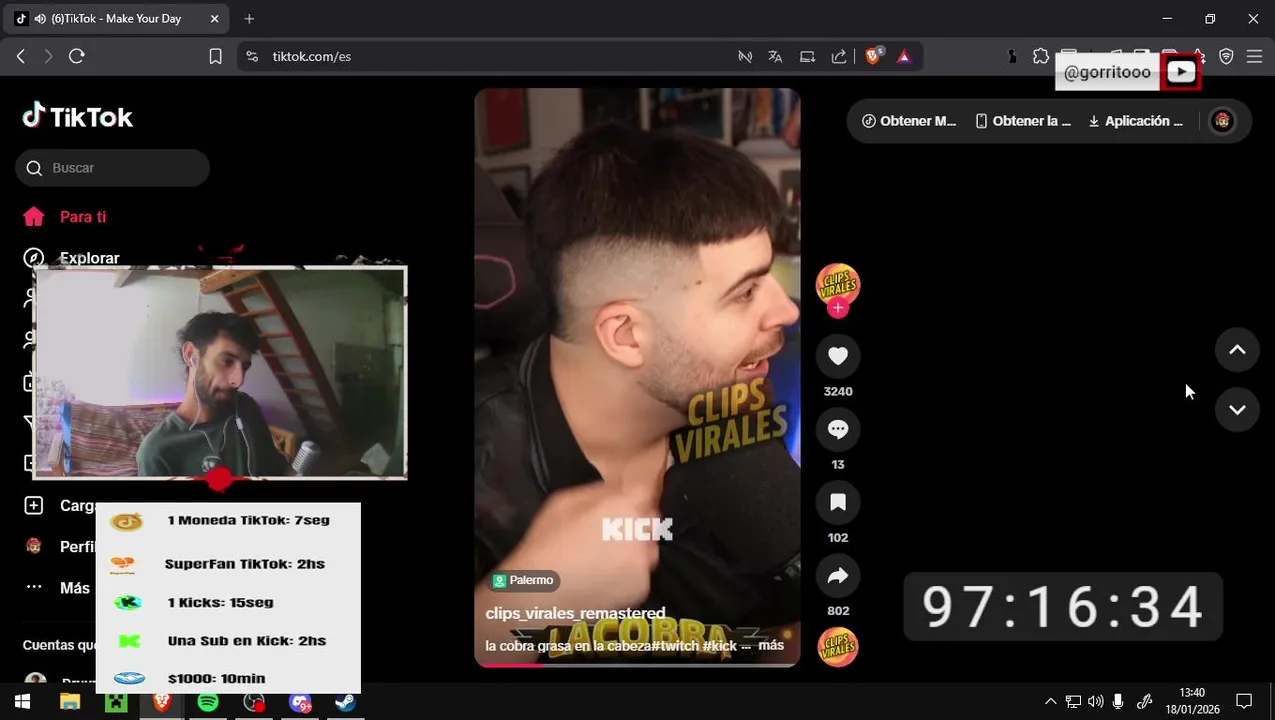Close the TikTok browser tab
This screenshot has height=720, width=1275.
(214, 19)
